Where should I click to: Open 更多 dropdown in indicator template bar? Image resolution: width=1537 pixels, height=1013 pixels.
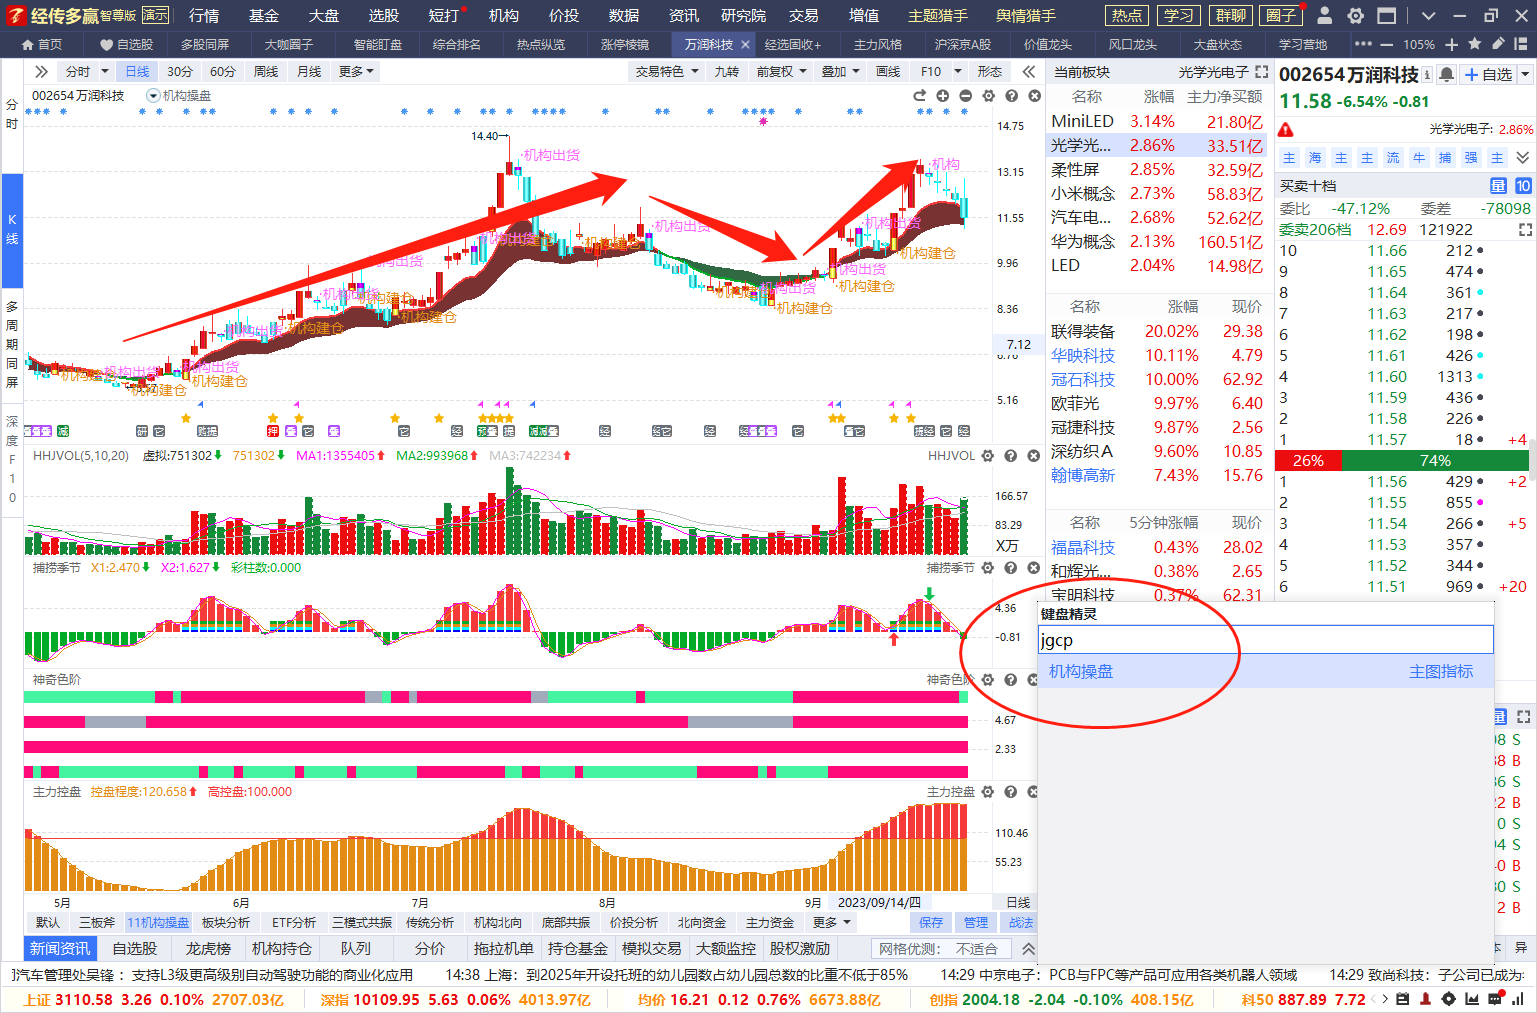tap(832, 923)
